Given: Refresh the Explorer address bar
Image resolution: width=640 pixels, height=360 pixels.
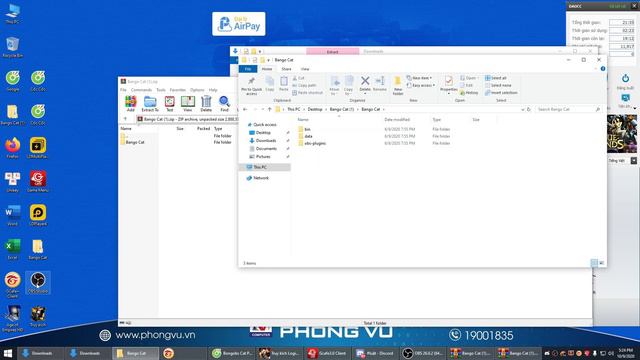Looking at the screenshot, I should pos(529,109).
